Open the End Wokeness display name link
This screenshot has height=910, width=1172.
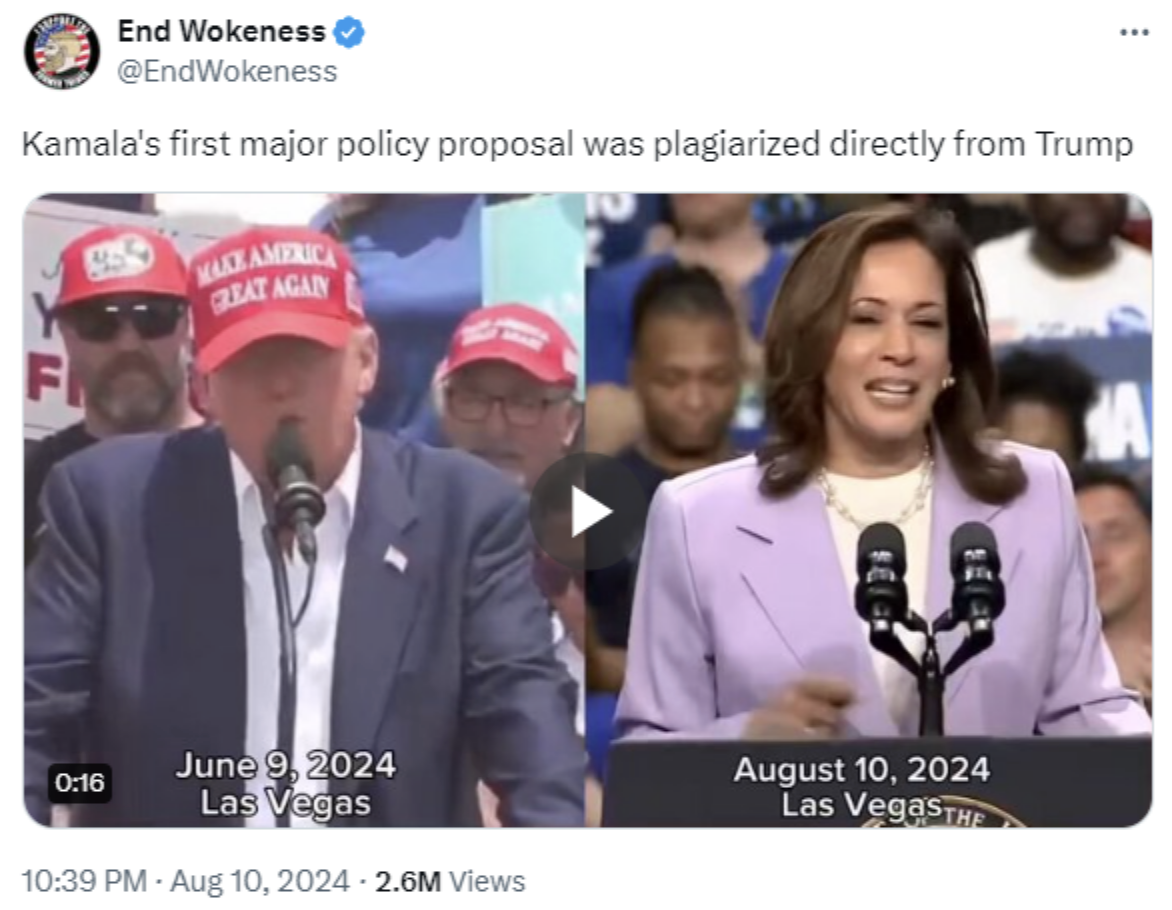coord(221,31)
